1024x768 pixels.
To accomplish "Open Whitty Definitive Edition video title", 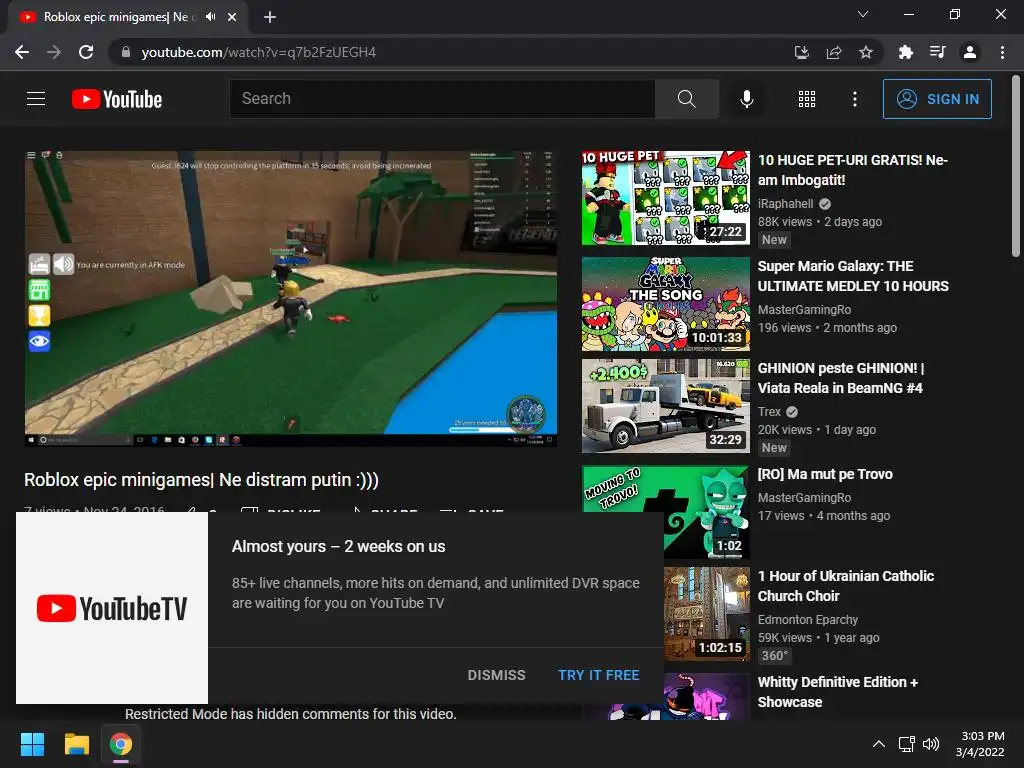I will [x=838, y=692].
